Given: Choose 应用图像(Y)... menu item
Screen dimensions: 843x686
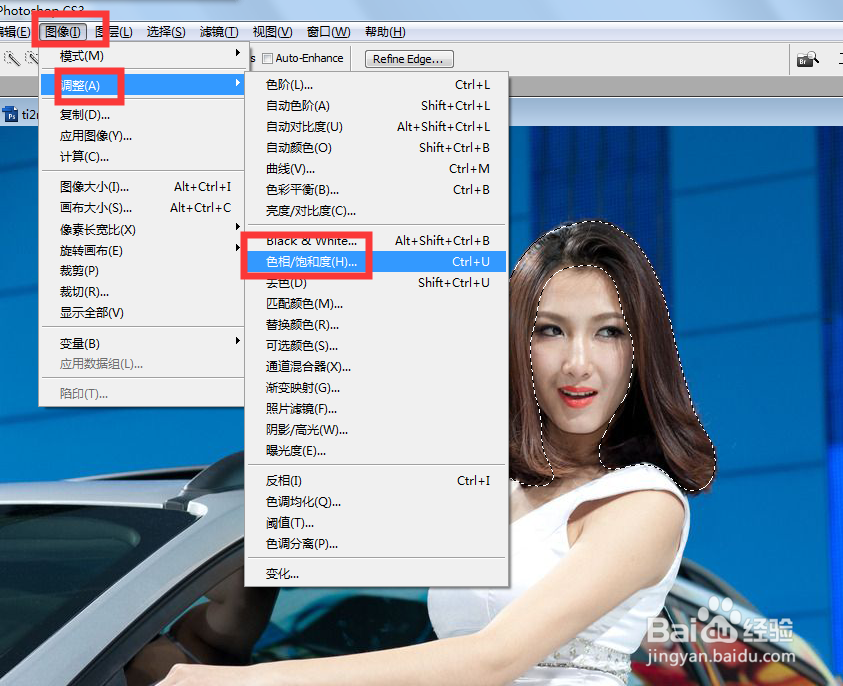Looking at the screenshot, I should [142, 135].
